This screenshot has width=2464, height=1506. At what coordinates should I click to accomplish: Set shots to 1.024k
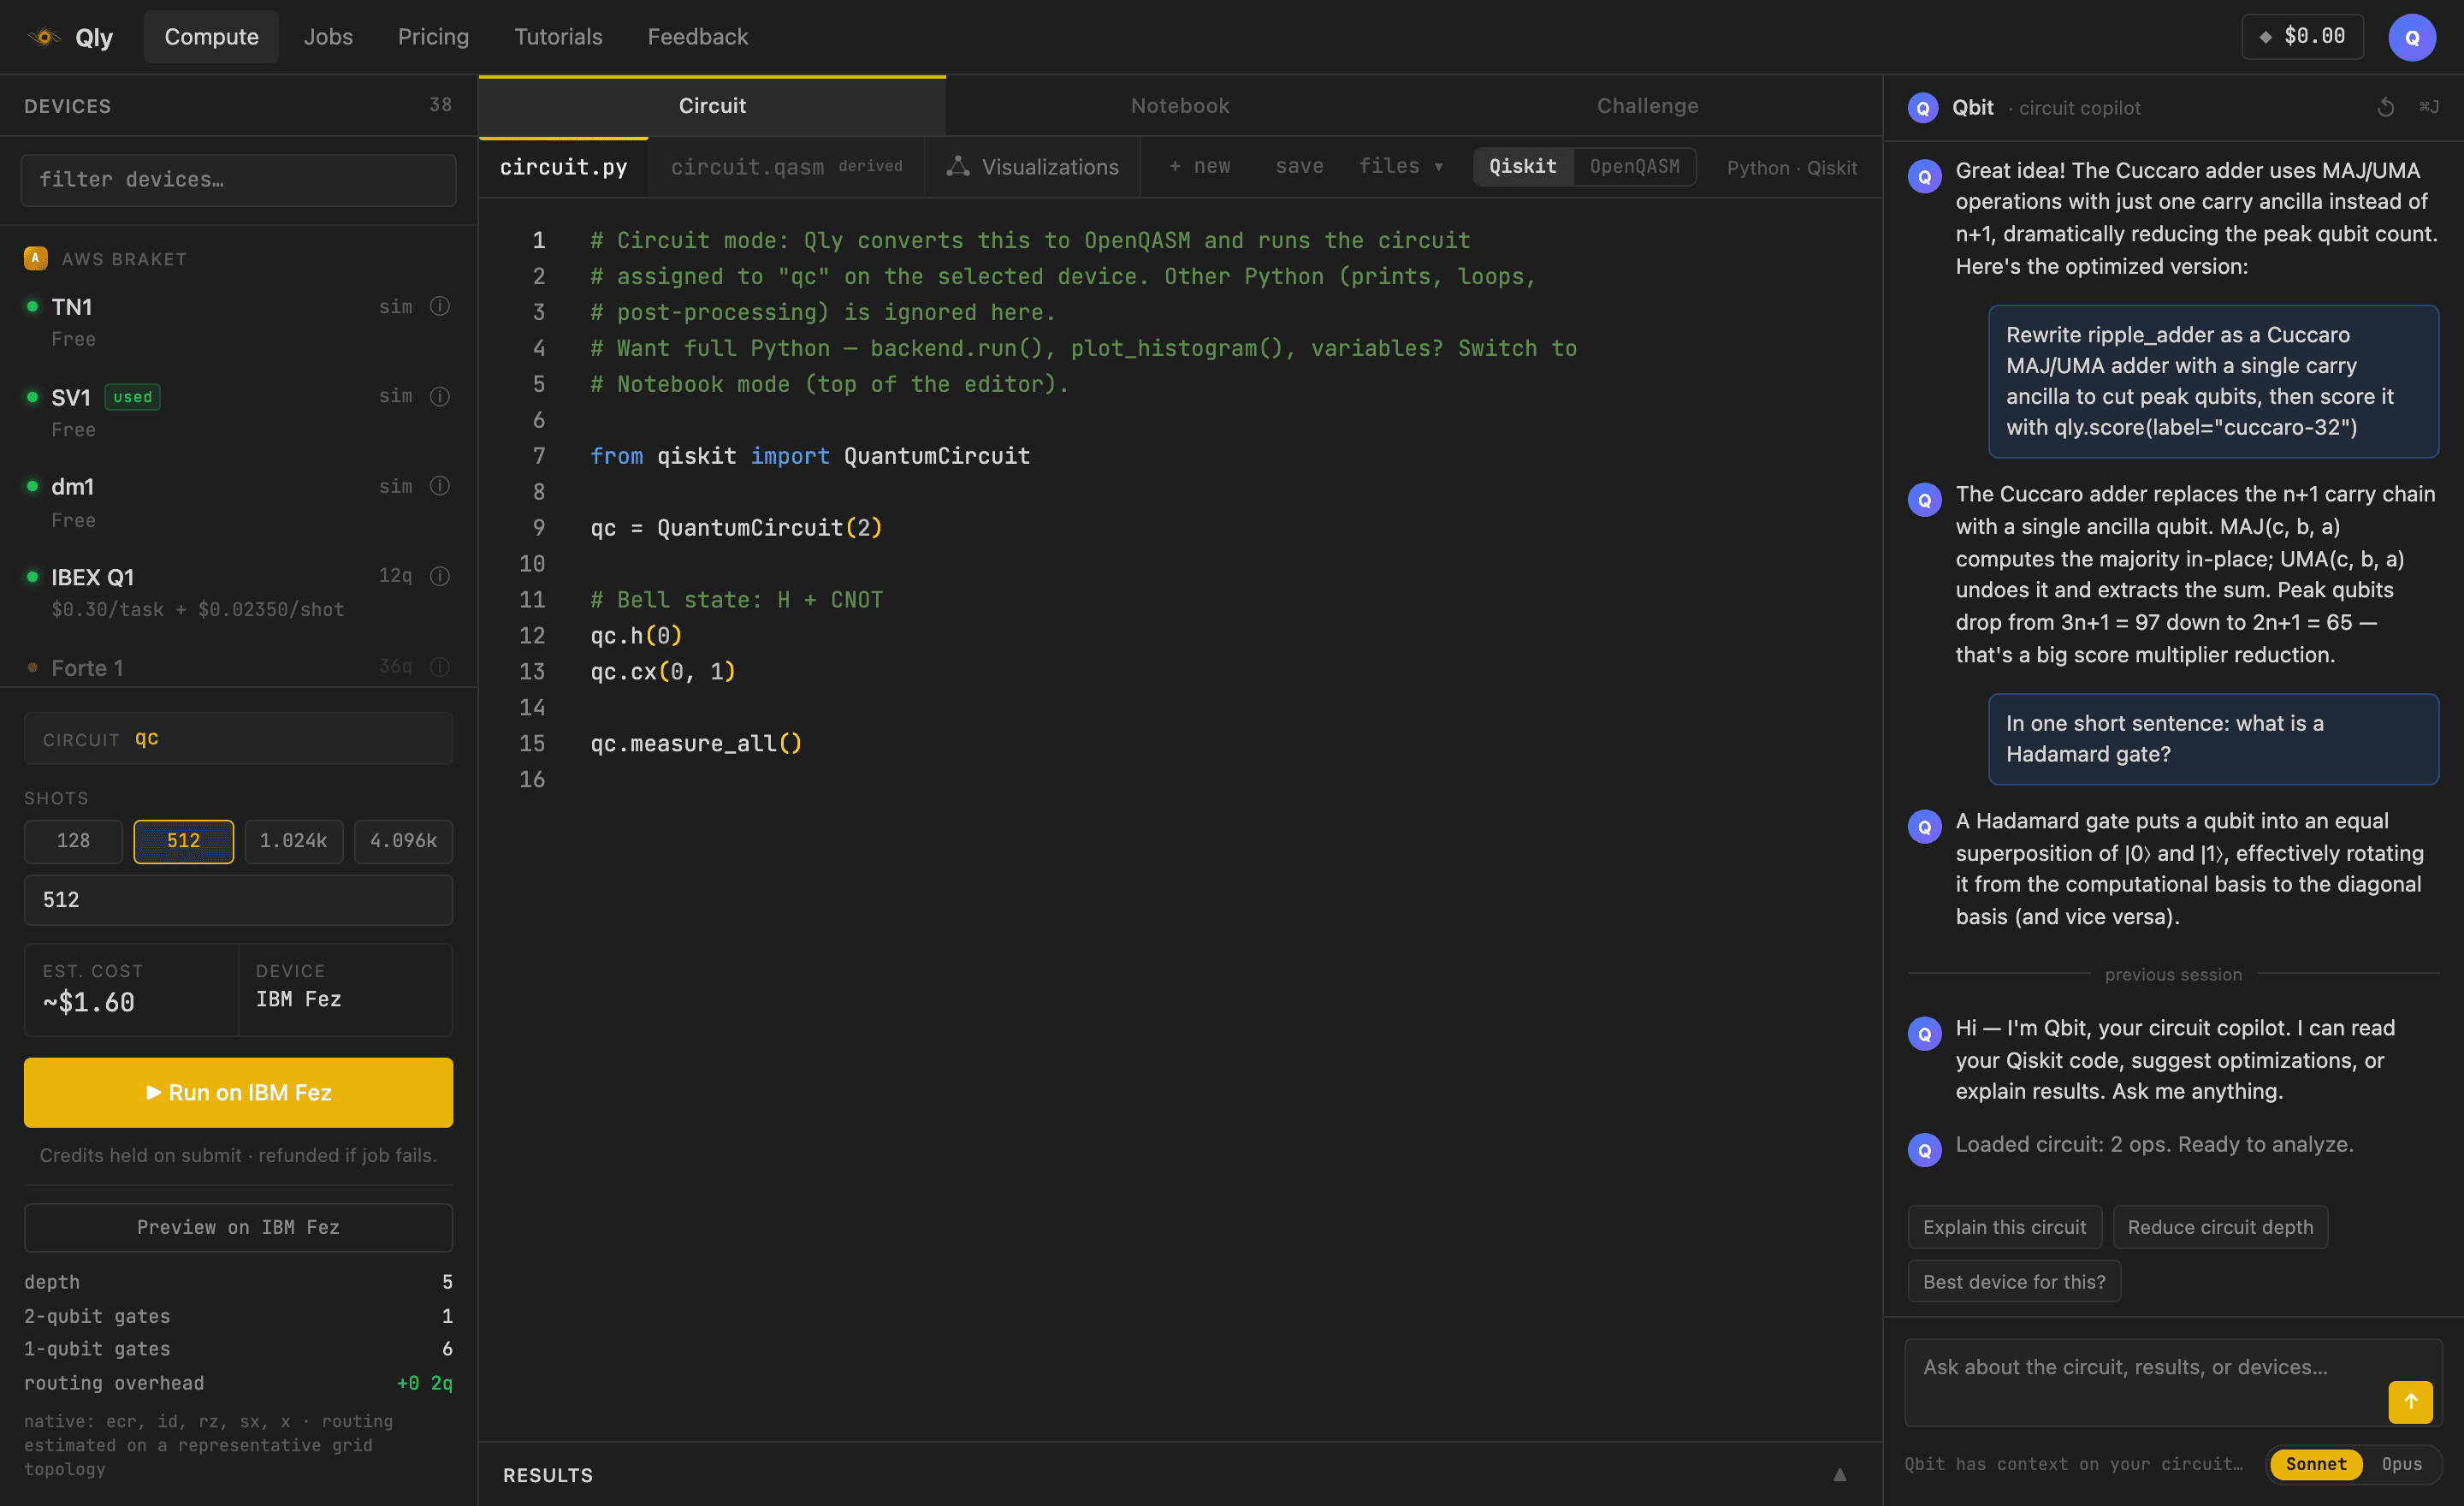[293, 841]
